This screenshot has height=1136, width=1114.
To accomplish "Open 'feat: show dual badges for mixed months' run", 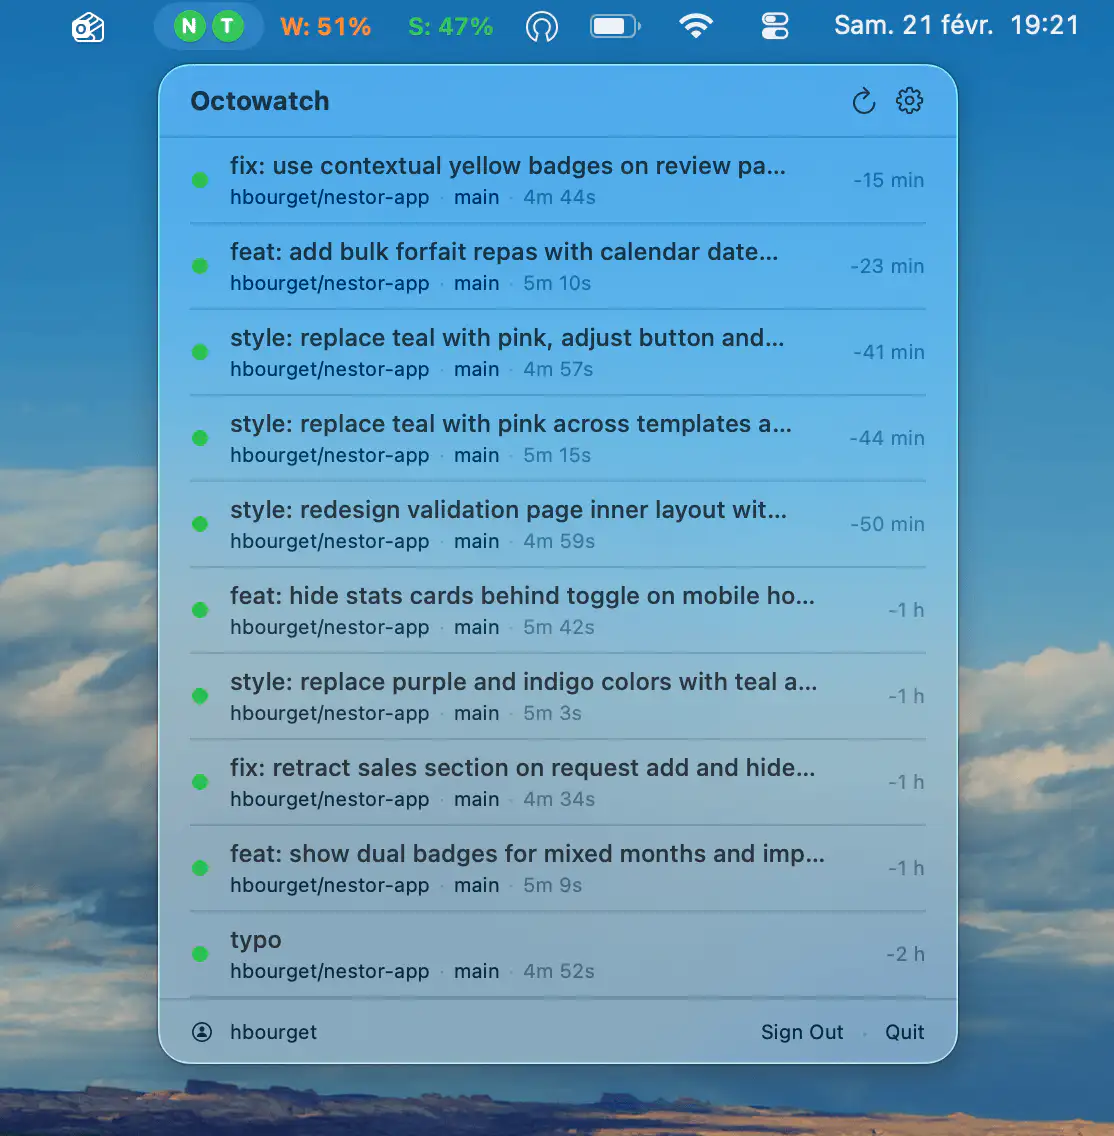I will [x=558, y=868].
